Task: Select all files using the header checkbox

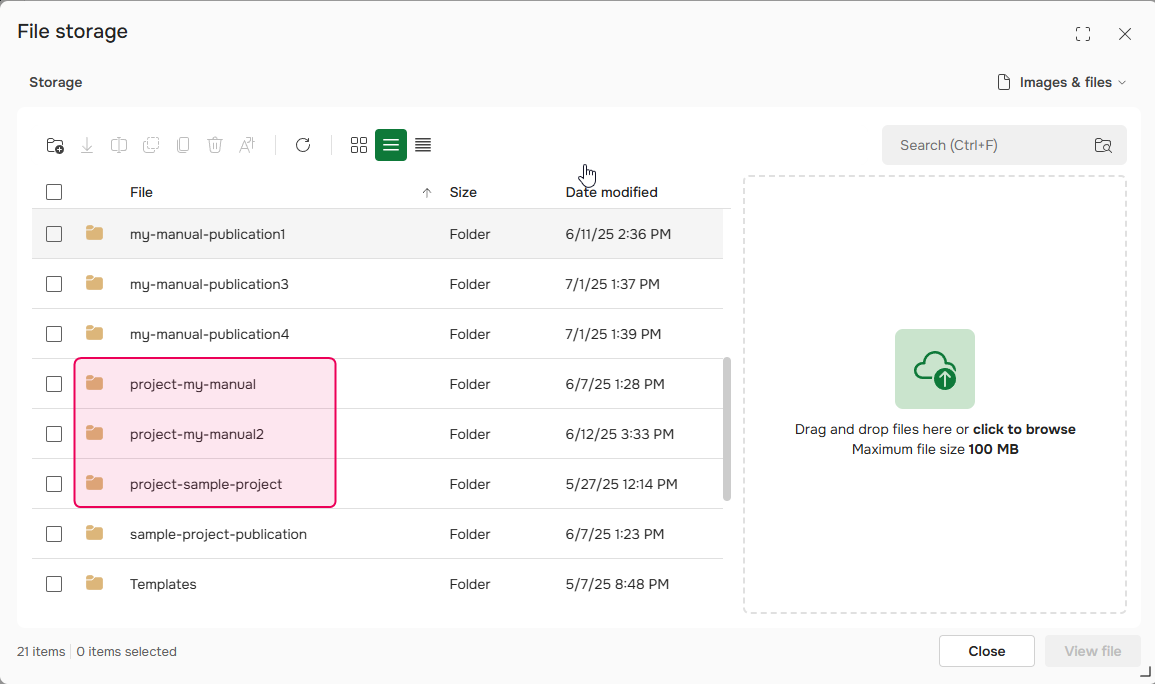Action: pyautogui.click(x=54, y=191)
